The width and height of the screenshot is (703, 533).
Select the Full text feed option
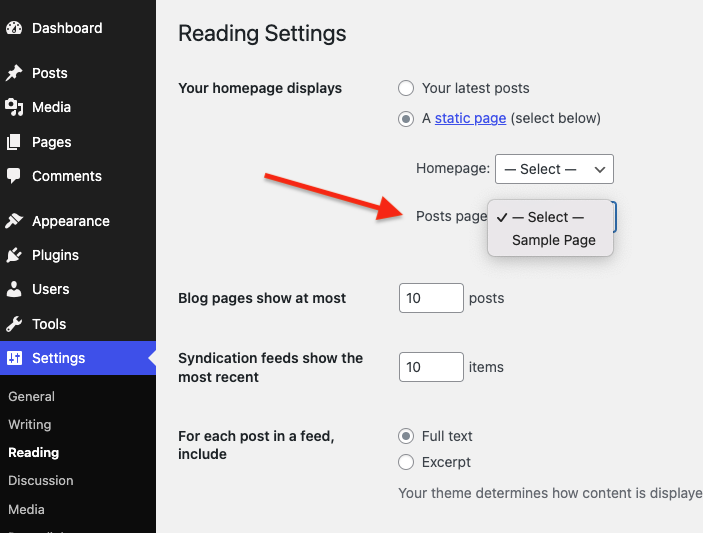(x=406, y=436)
